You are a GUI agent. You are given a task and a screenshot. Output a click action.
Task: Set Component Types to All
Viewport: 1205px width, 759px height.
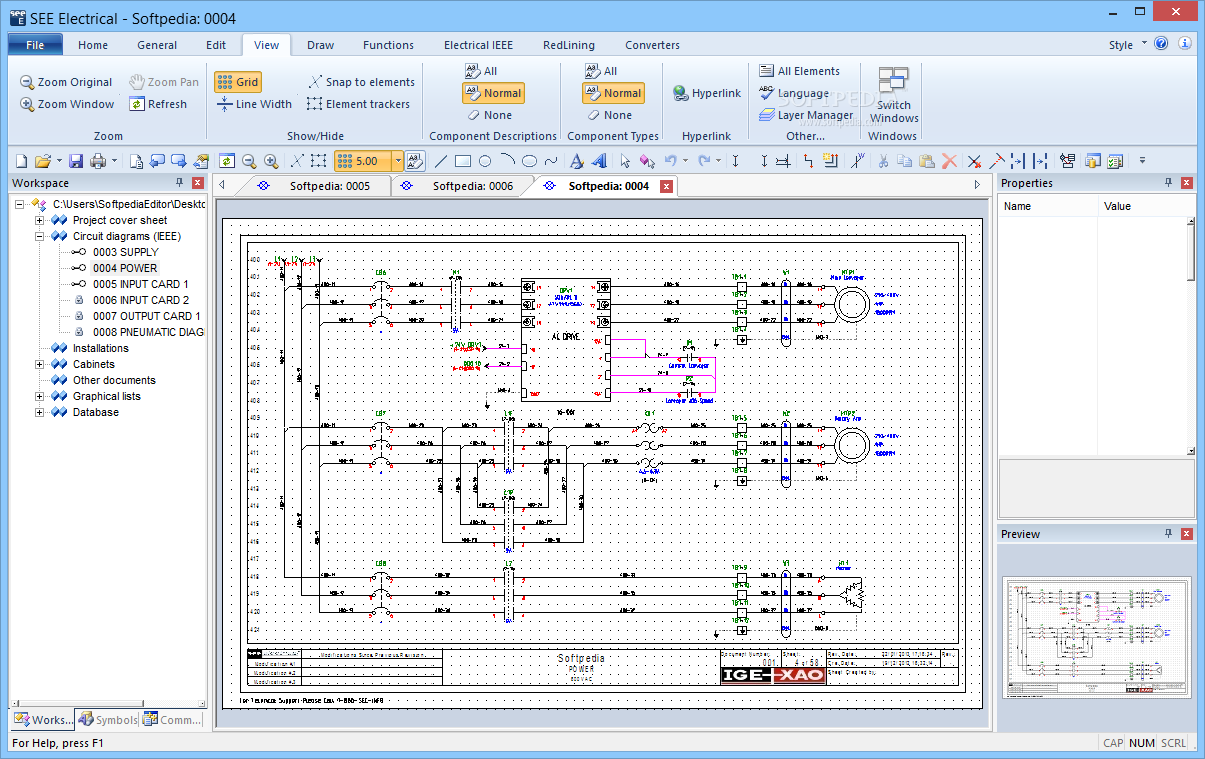coord(601,71)
